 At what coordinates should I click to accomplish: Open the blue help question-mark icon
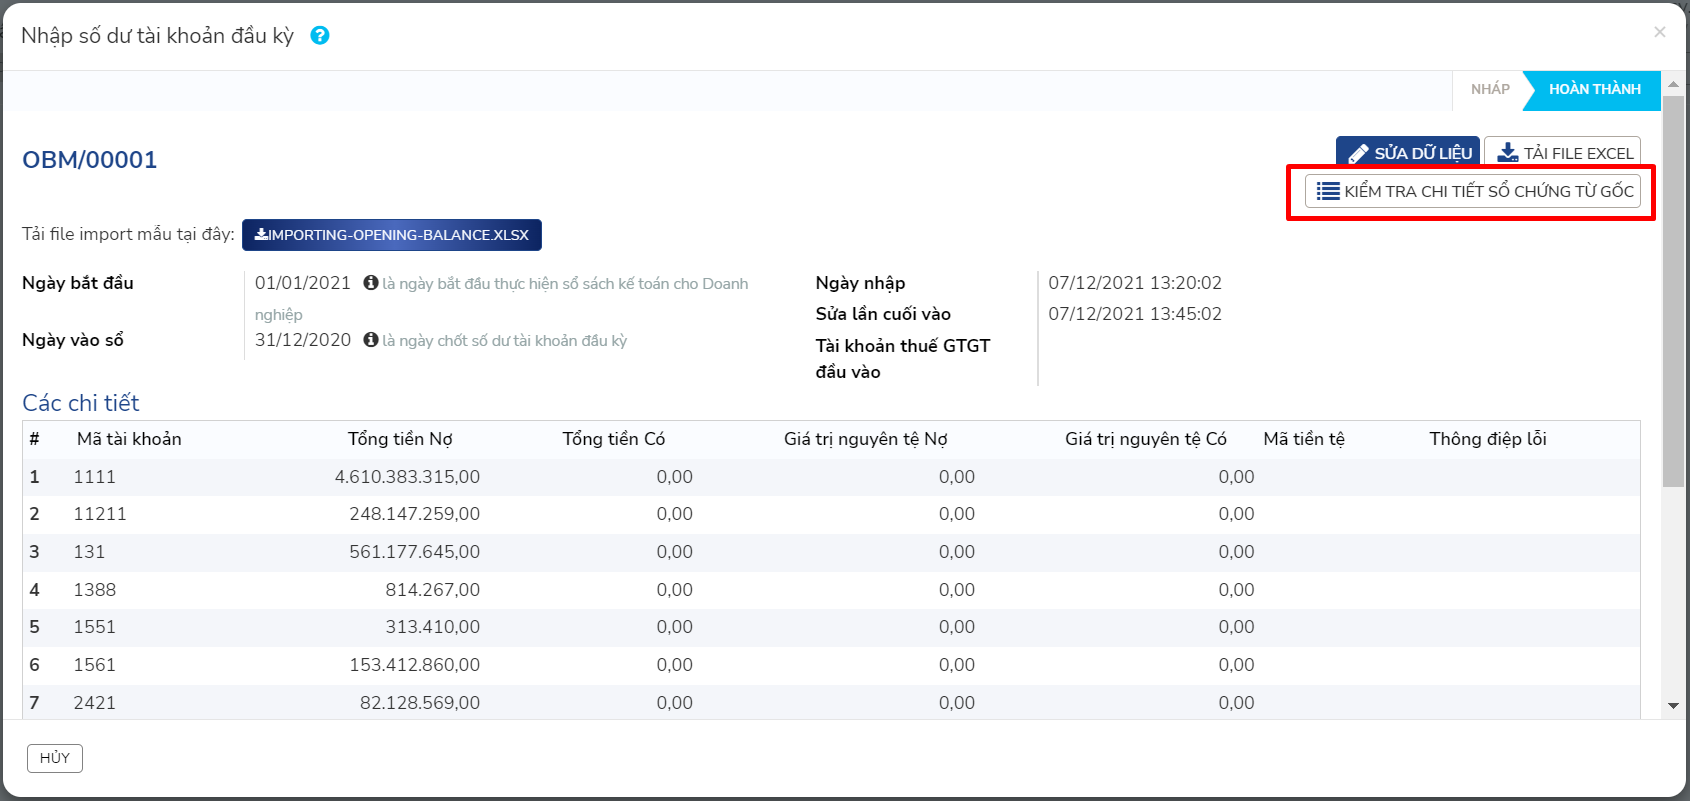(320, 35)
